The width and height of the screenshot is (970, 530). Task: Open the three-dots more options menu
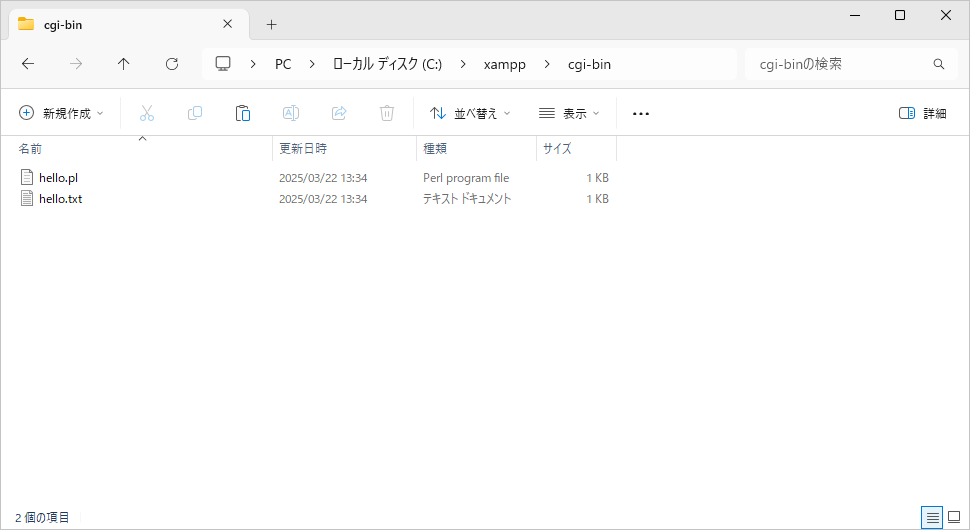641,114
